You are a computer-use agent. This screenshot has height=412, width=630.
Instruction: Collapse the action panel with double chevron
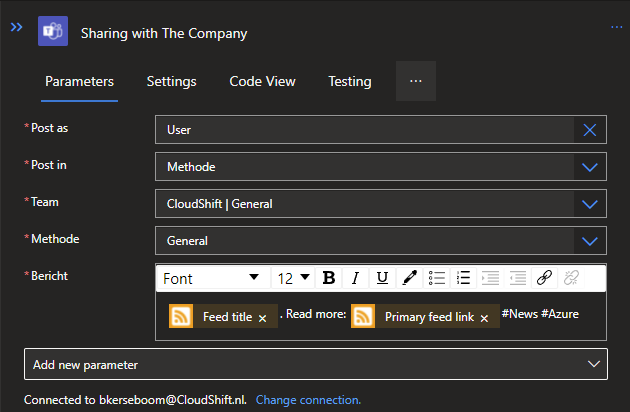[16, 27]
